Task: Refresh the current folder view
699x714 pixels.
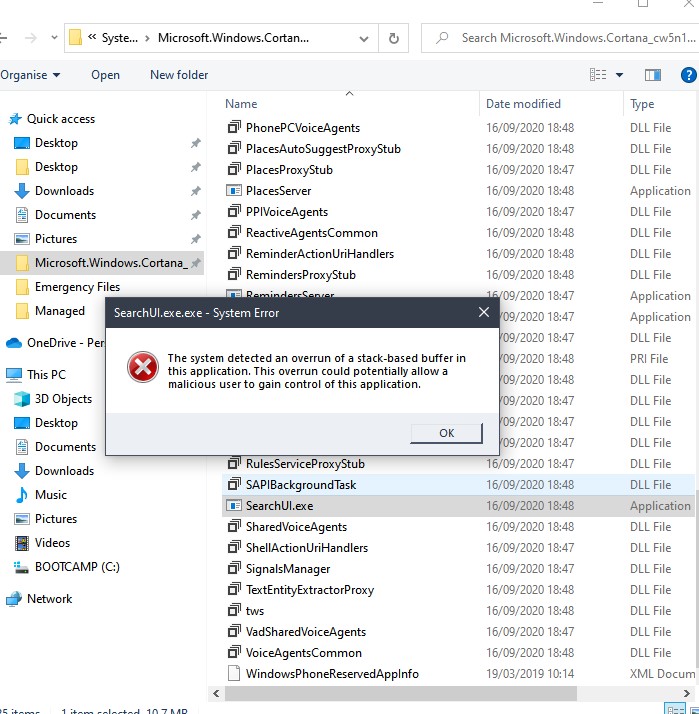Action: click(x=393, y=38)
